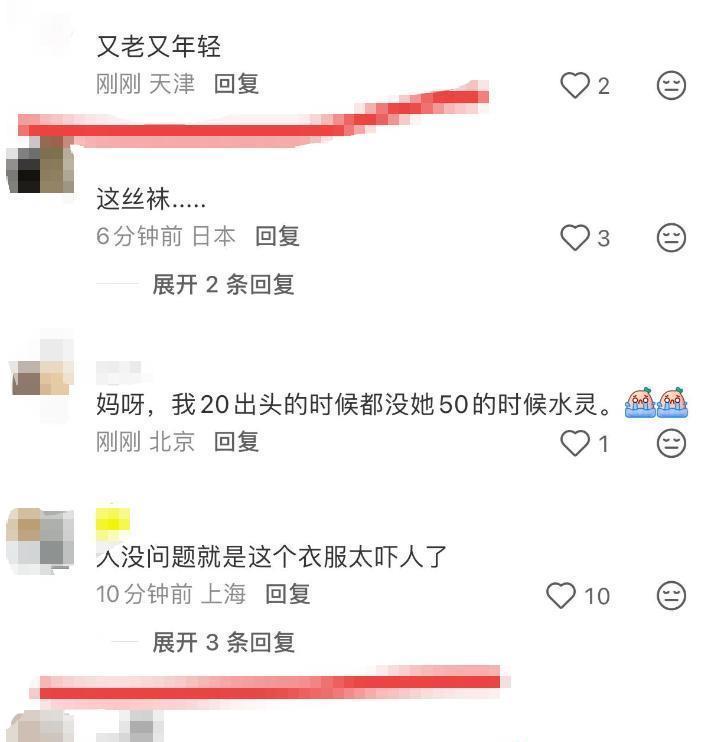Expand the 展开 2 条回复 replies

click(223, 285)
